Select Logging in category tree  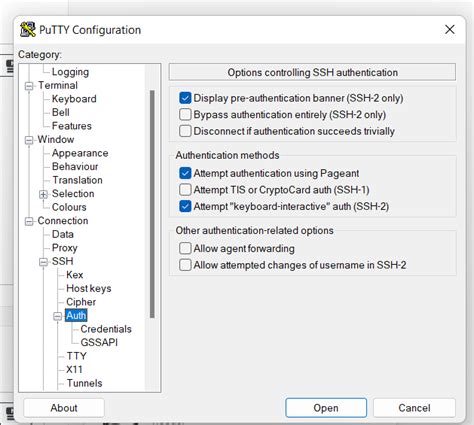point(70,72)
